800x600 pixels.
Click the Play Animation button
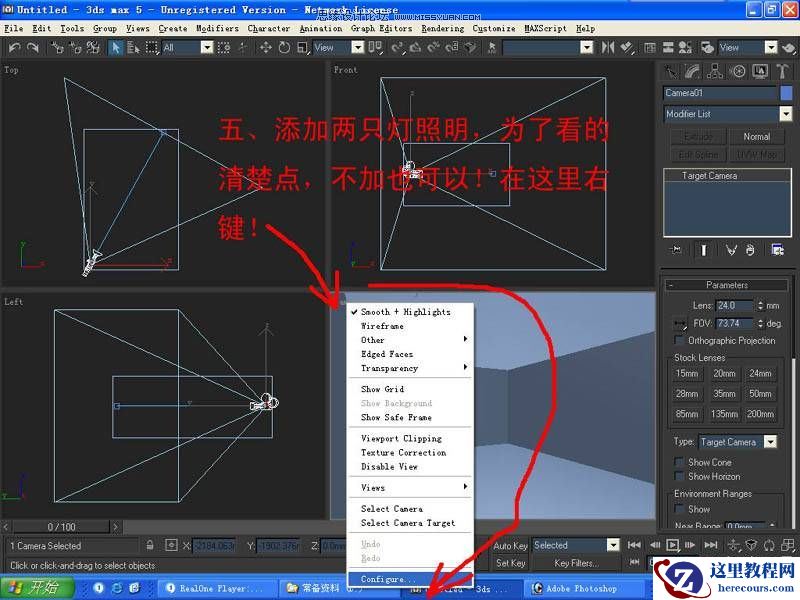672,545
